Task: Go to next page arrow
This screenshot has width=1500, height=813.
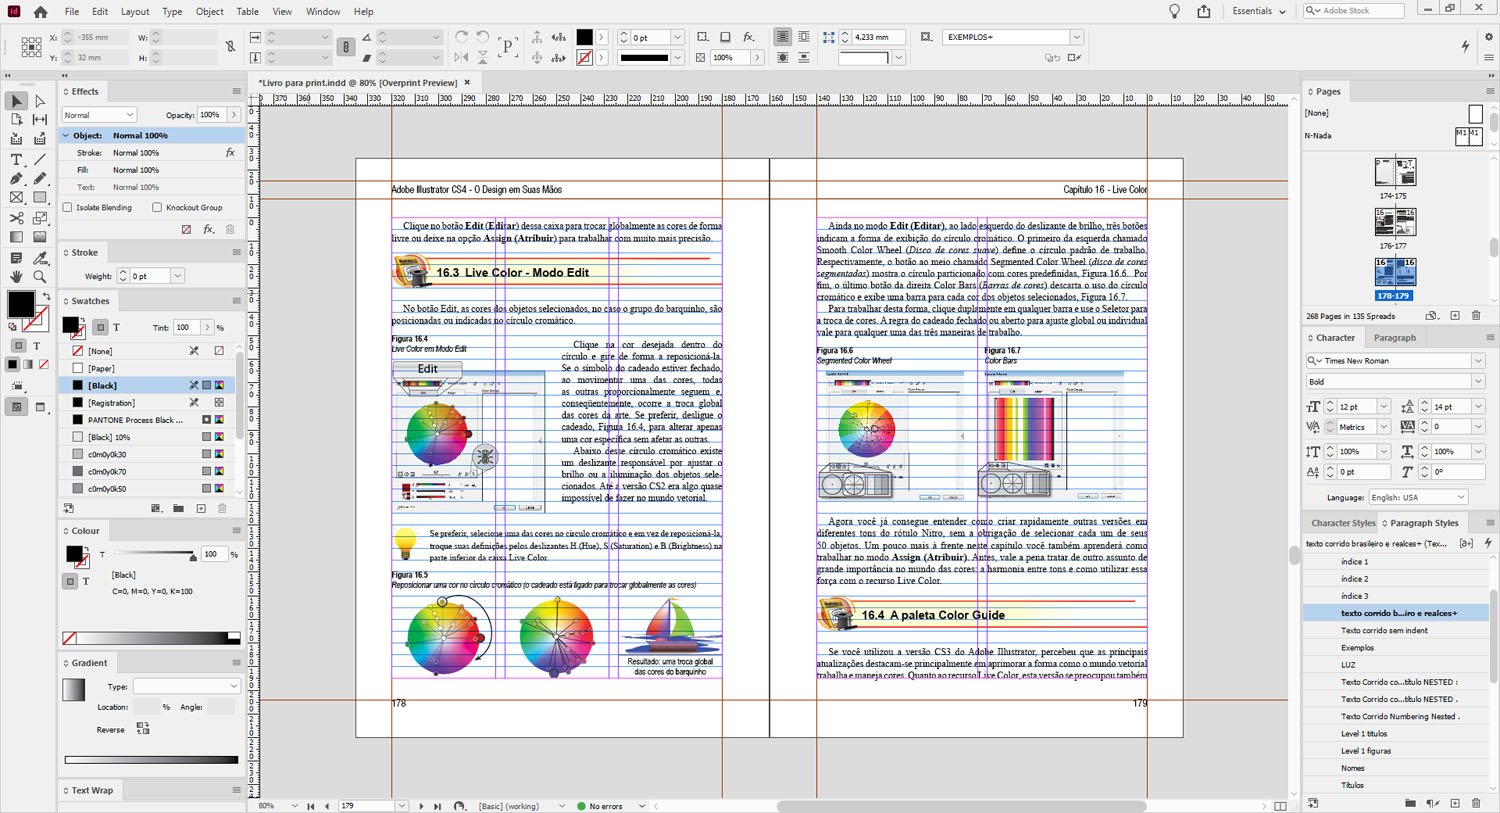Action: pos(421,806)
